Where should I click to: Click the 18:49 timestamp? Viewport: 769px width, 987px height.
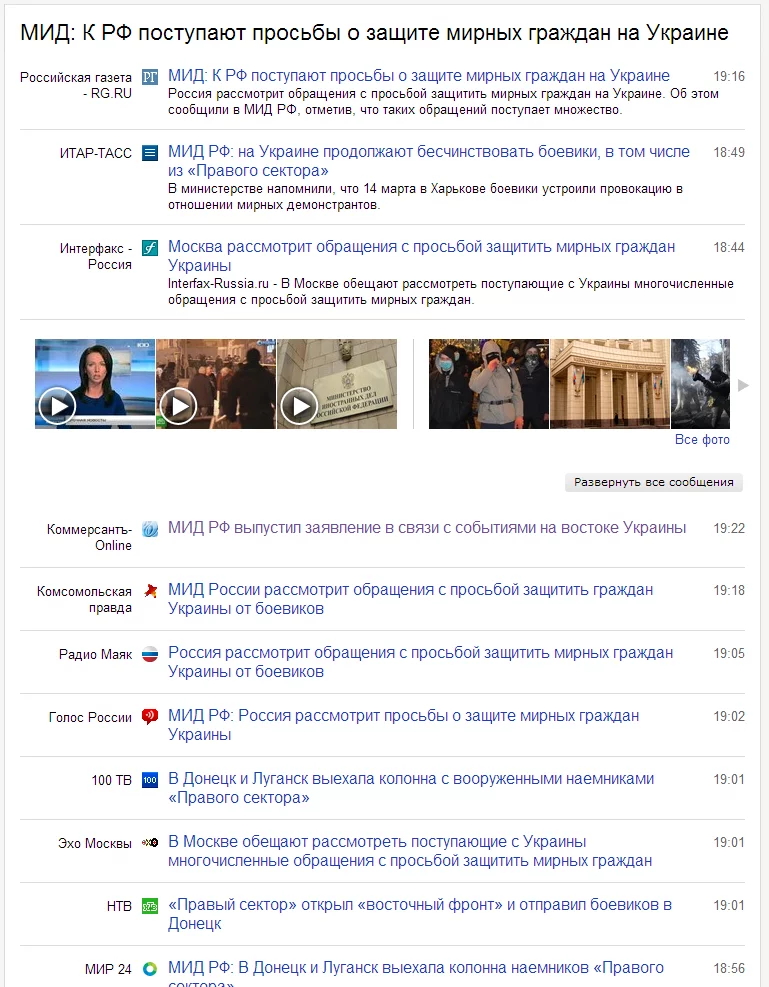pos(729,152)
